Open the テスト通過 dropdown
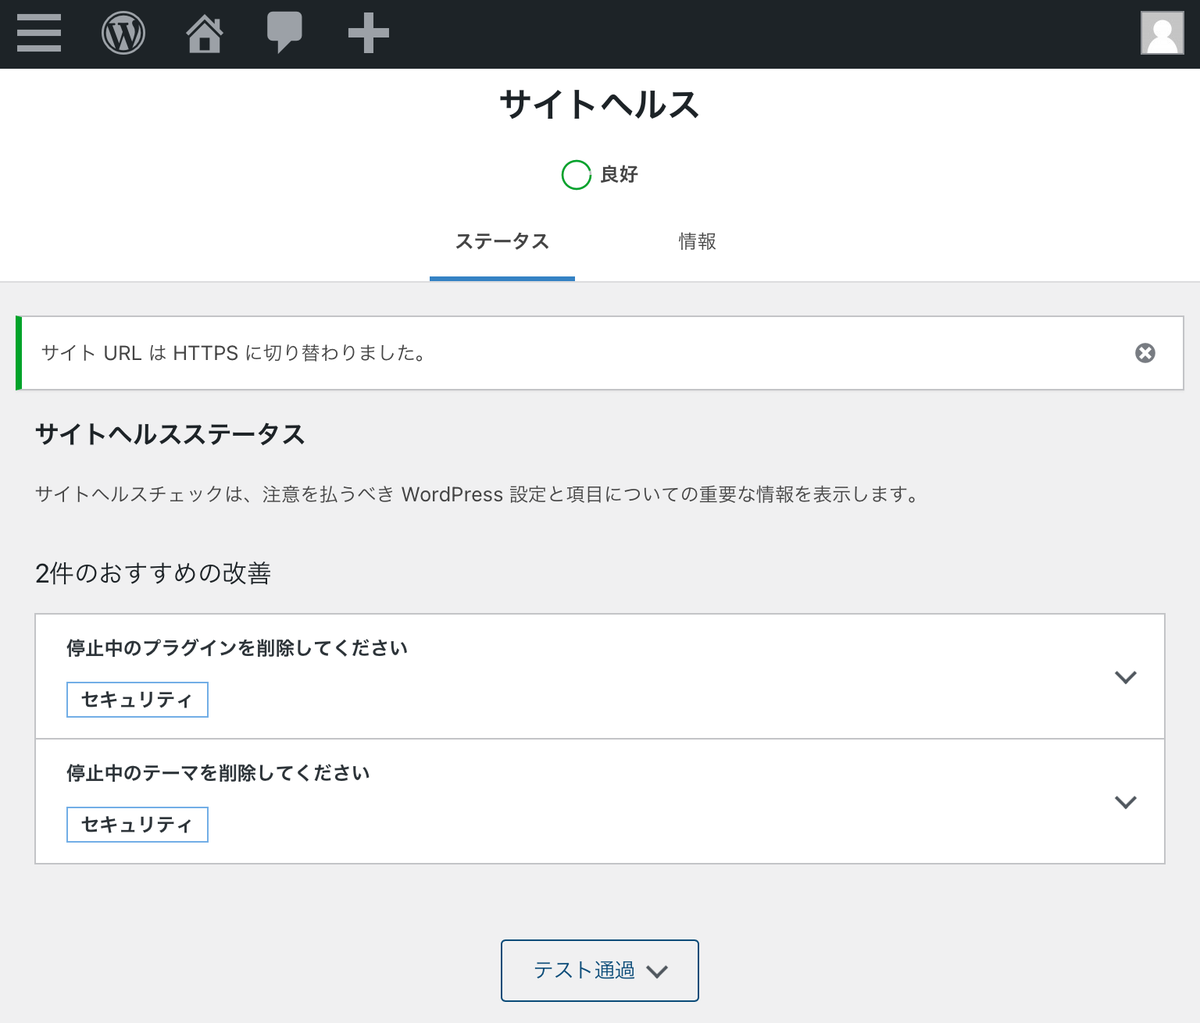Image resolution: width=1200 pixels, height=1023 pixels. (x=599, y=970)
